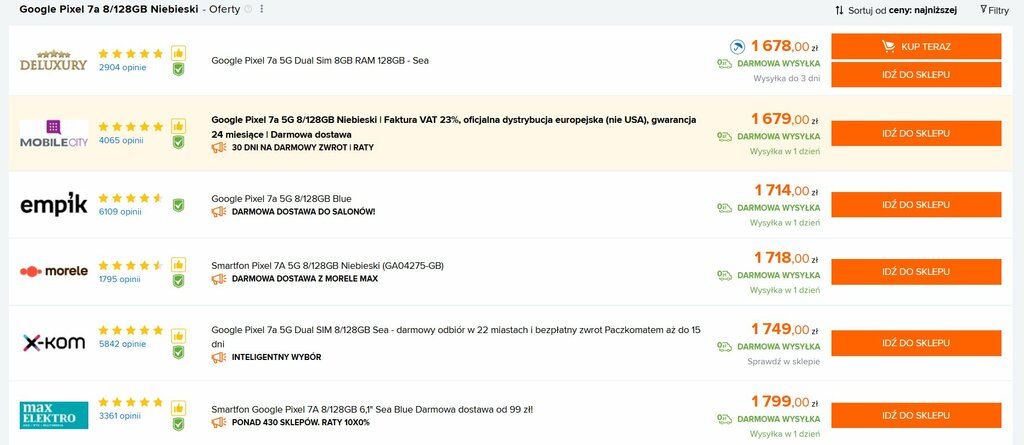
Task: Click the Max Elektro logo
Action: tap(54, 415)
